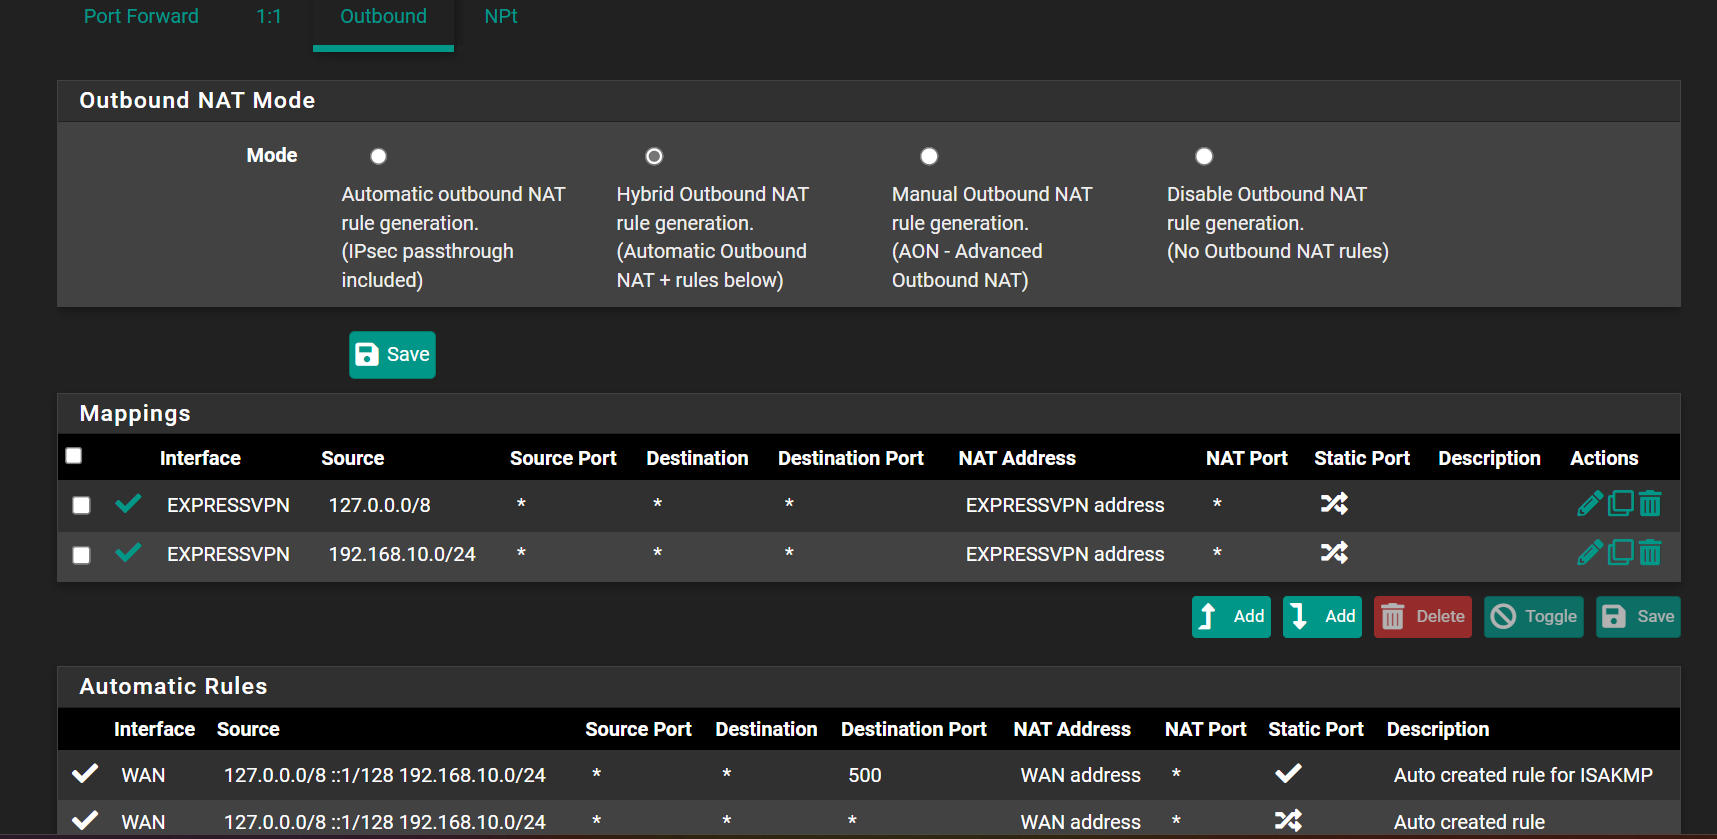Click enabled checkmark of the ISAKMP WAN rule
The height and width of the screenshot is (839, 1717).
(x=85, y=773)
